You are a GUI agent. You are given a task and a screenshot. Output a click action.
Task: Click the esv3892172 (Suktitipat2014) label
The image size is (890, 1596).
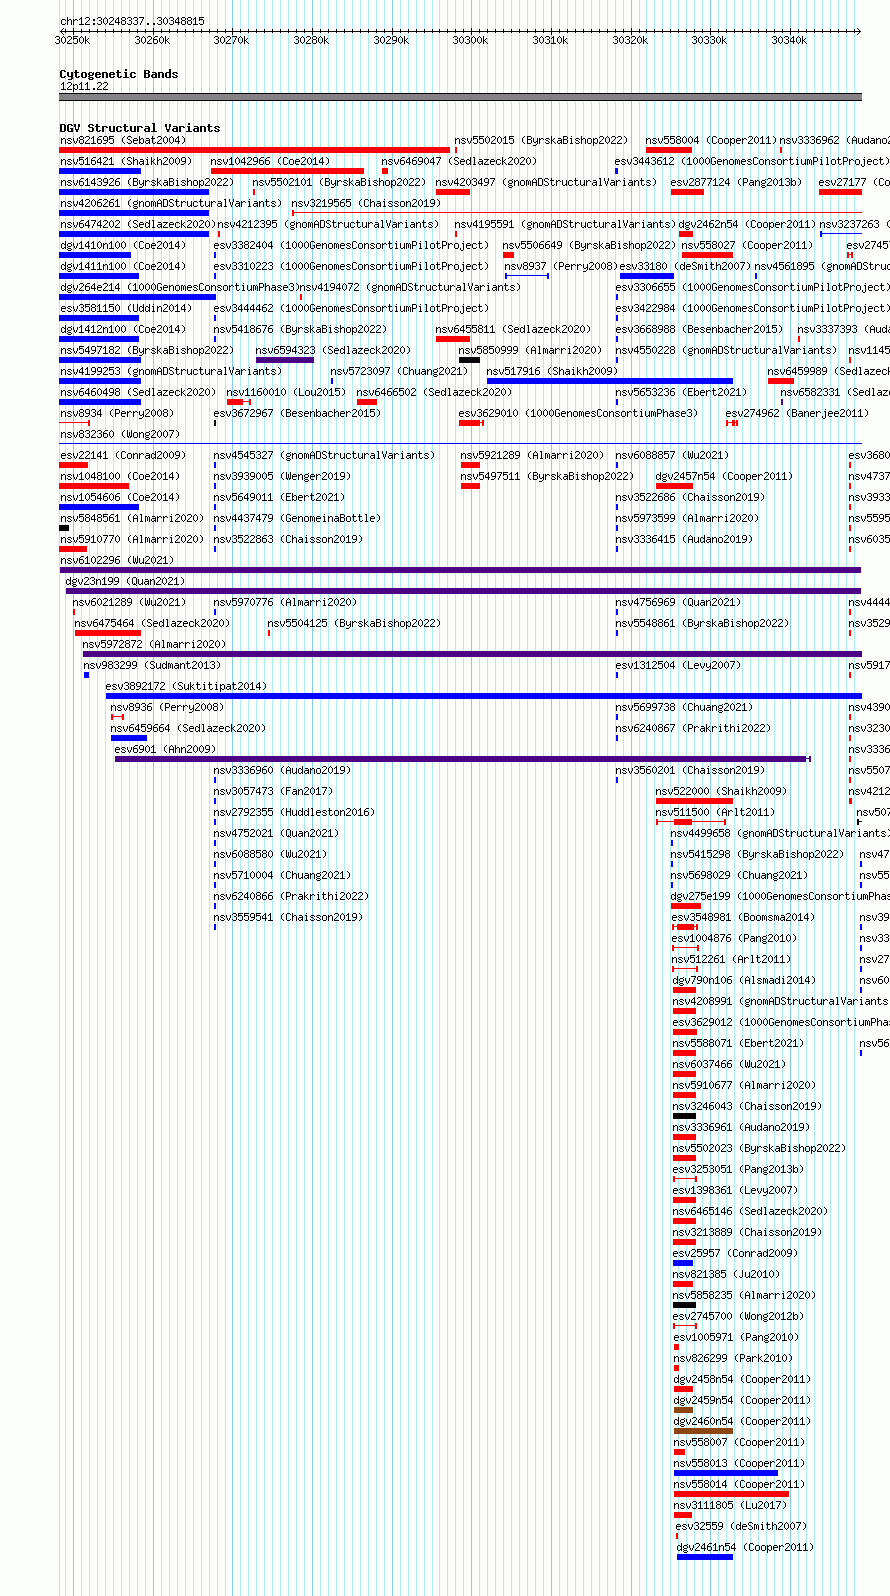(x=187, y=686)
